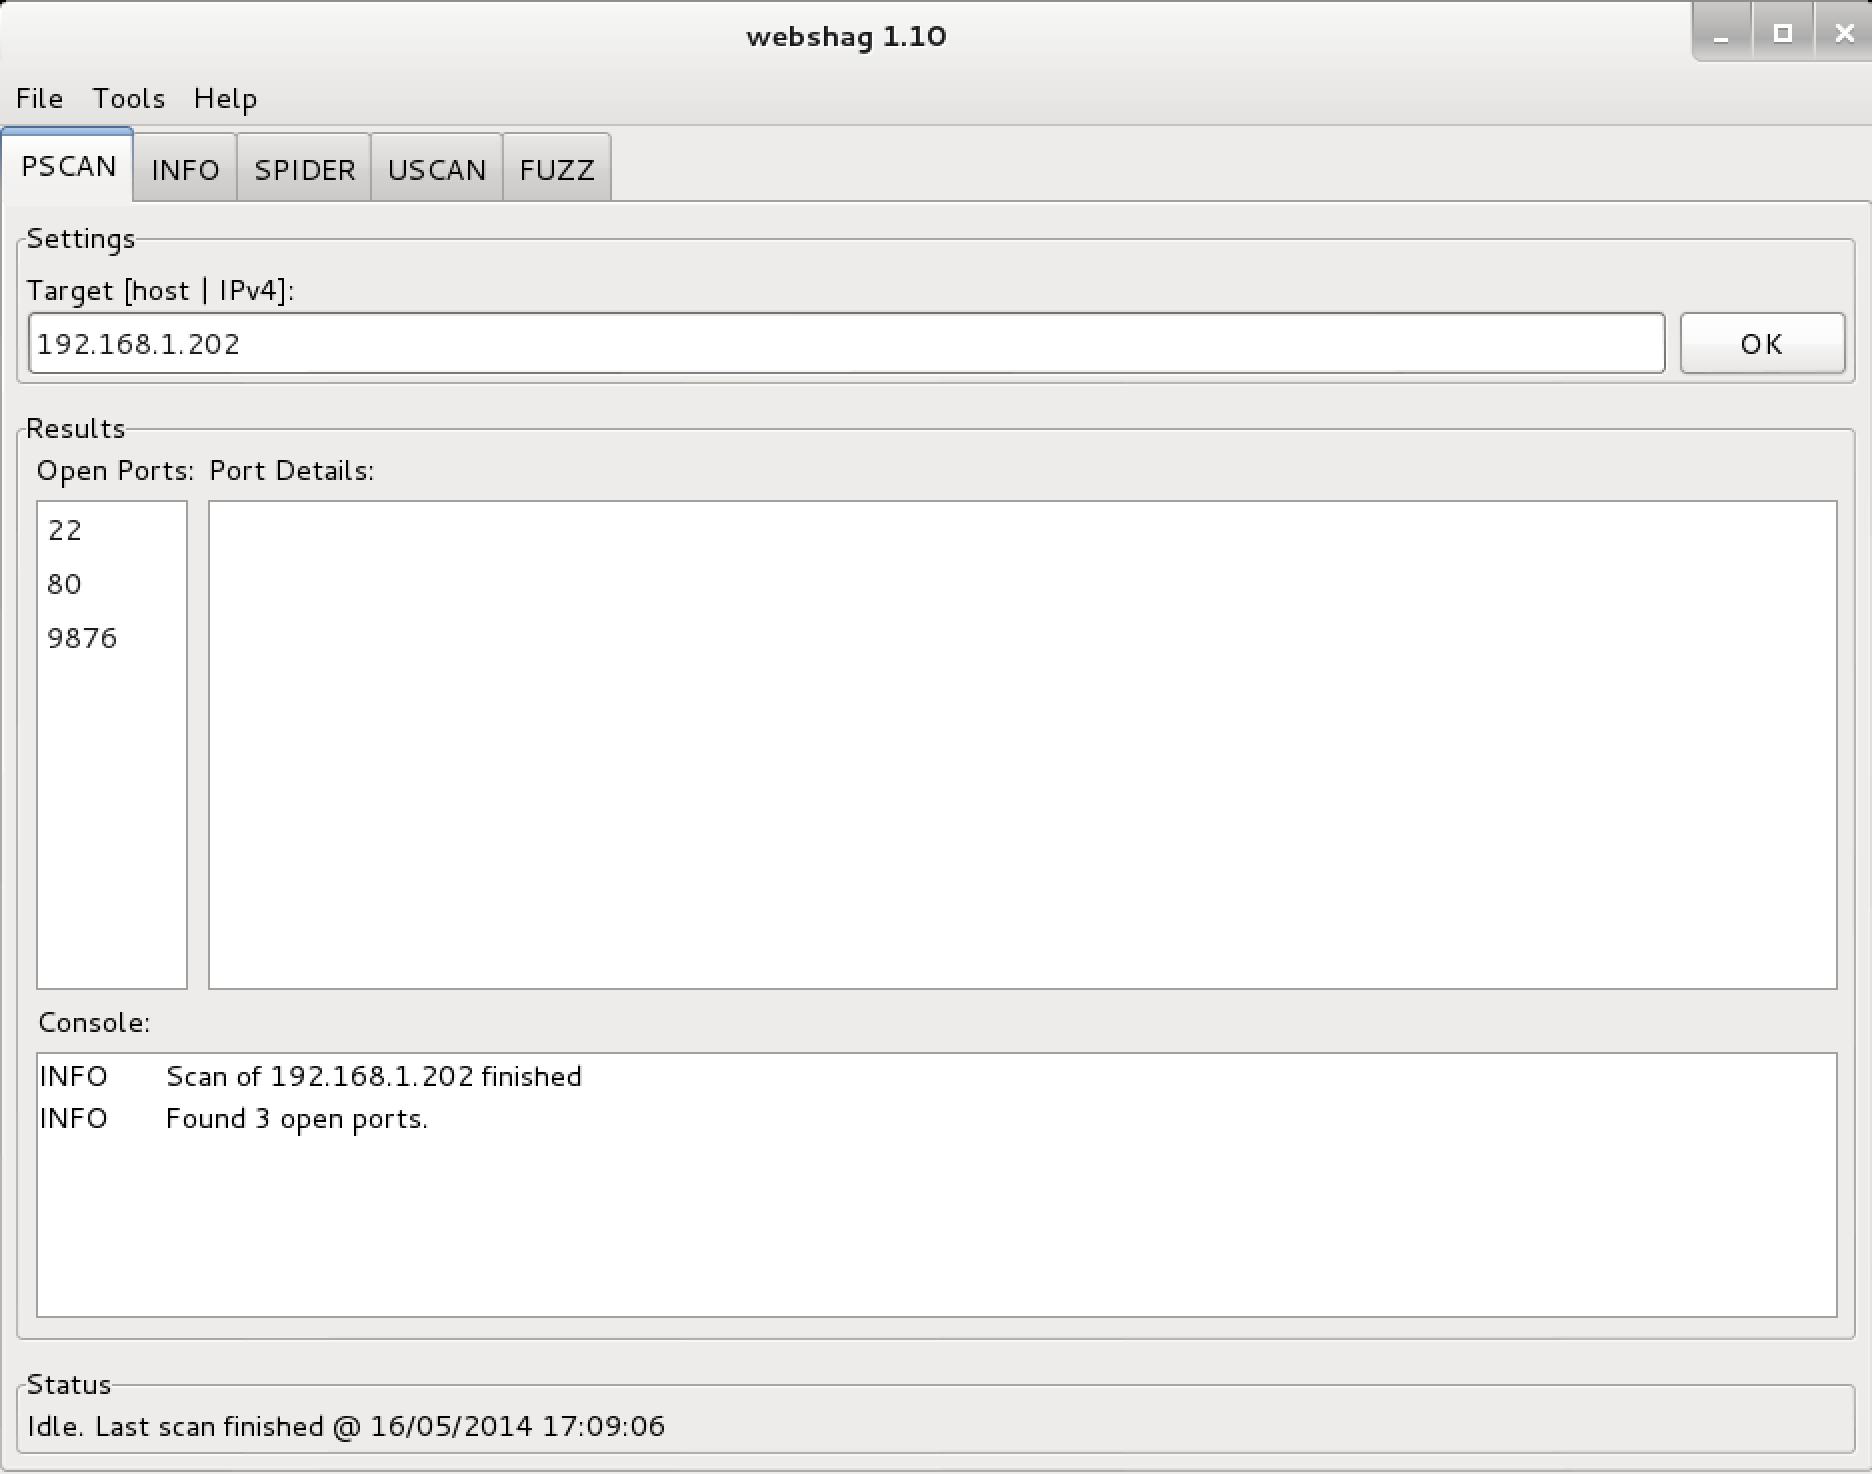Click the status bar last scan text

pyautogui.click(x=346, y=1425)
